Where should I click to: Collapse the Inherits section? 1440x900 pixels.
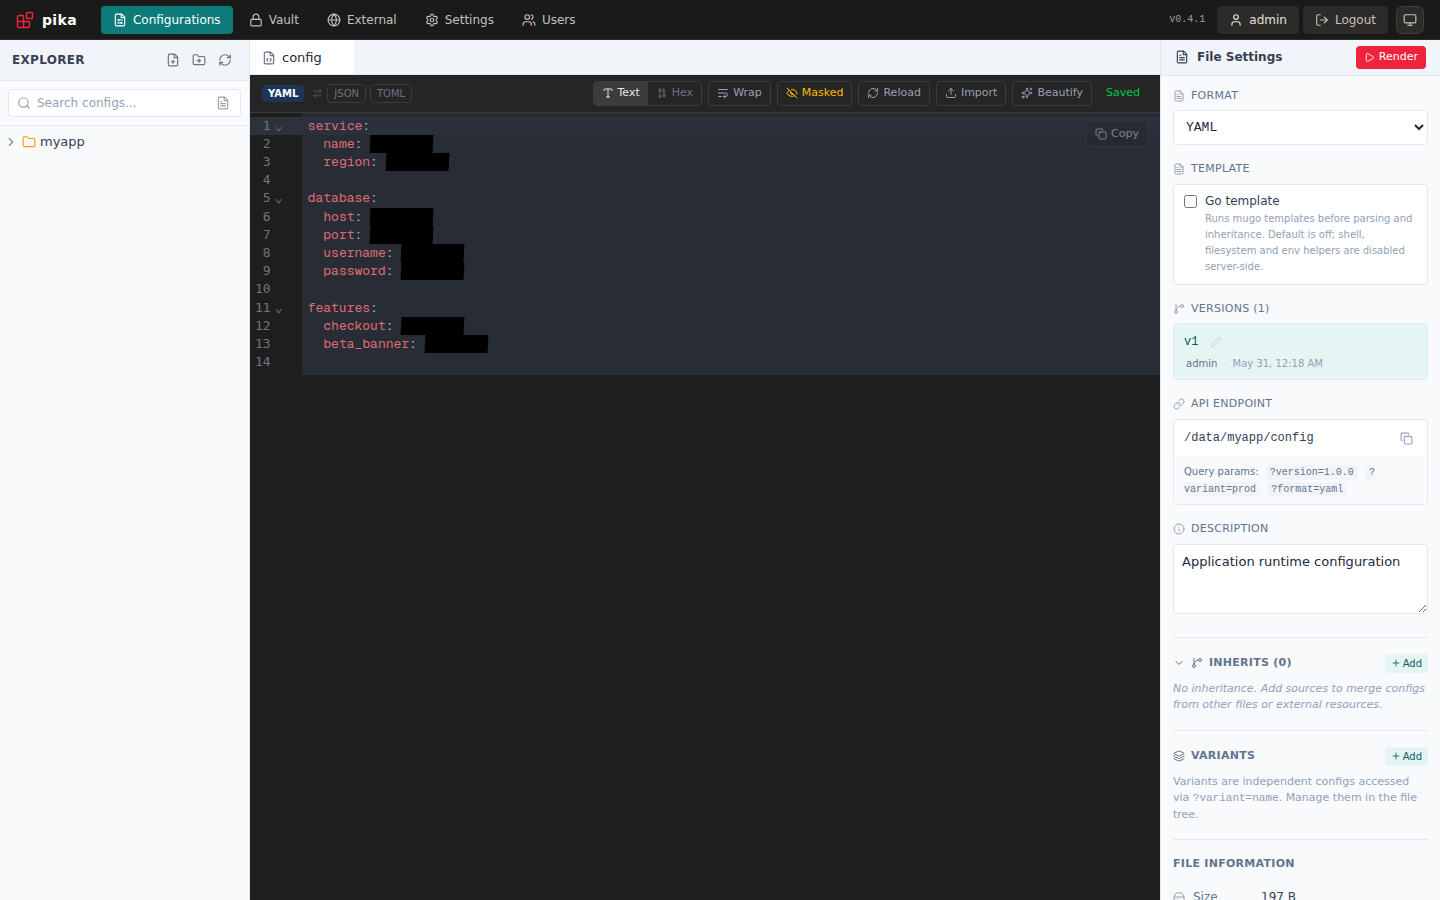pyautogui.click(x=1179, y=663)
